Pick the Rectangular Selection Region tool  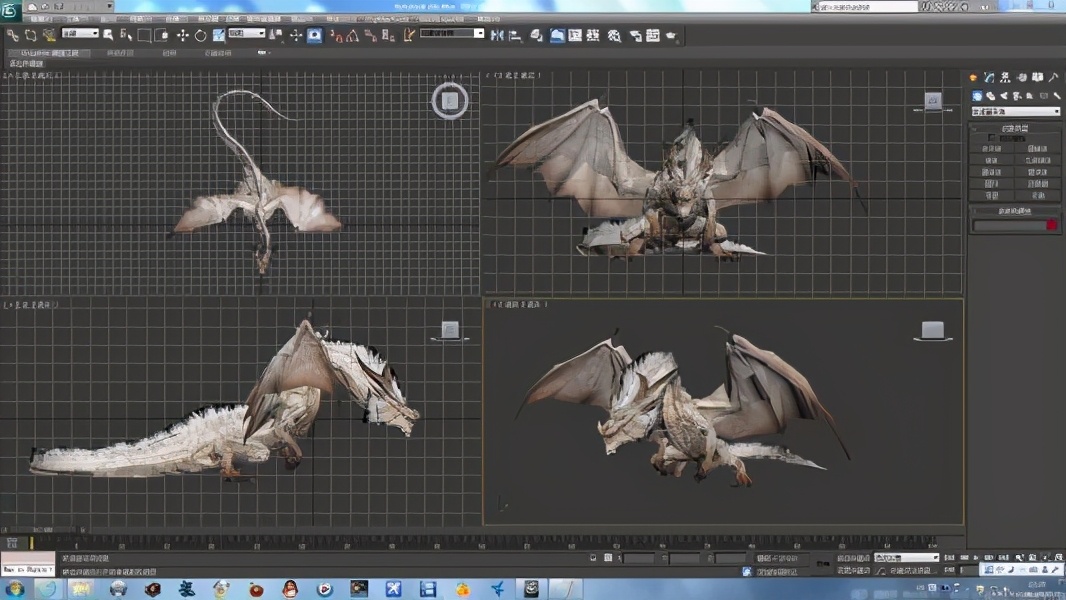(x=143, y=35)
